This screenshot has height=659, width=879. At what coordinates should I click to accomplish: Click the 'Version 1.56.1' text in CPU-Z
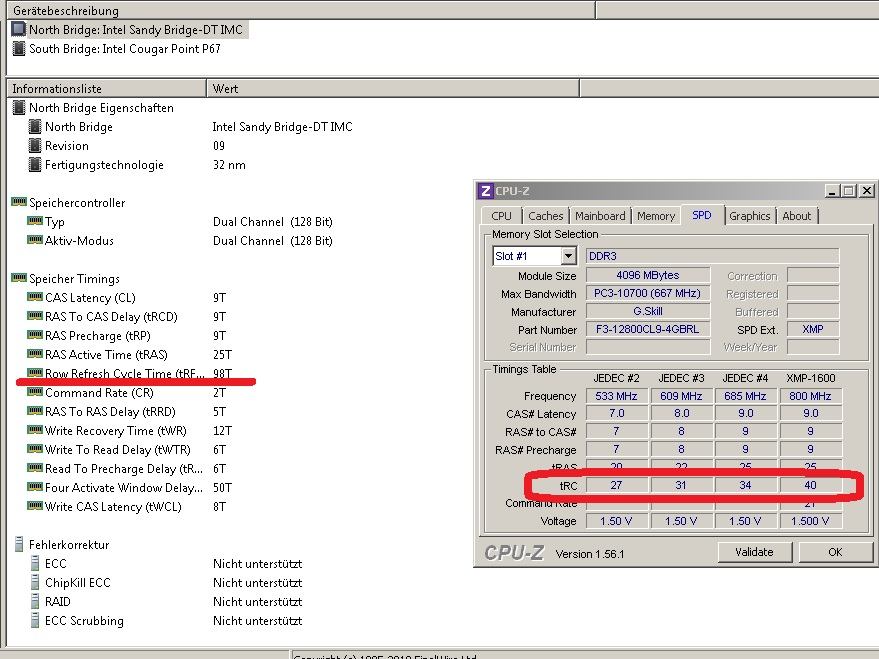[x=590, y=554]
